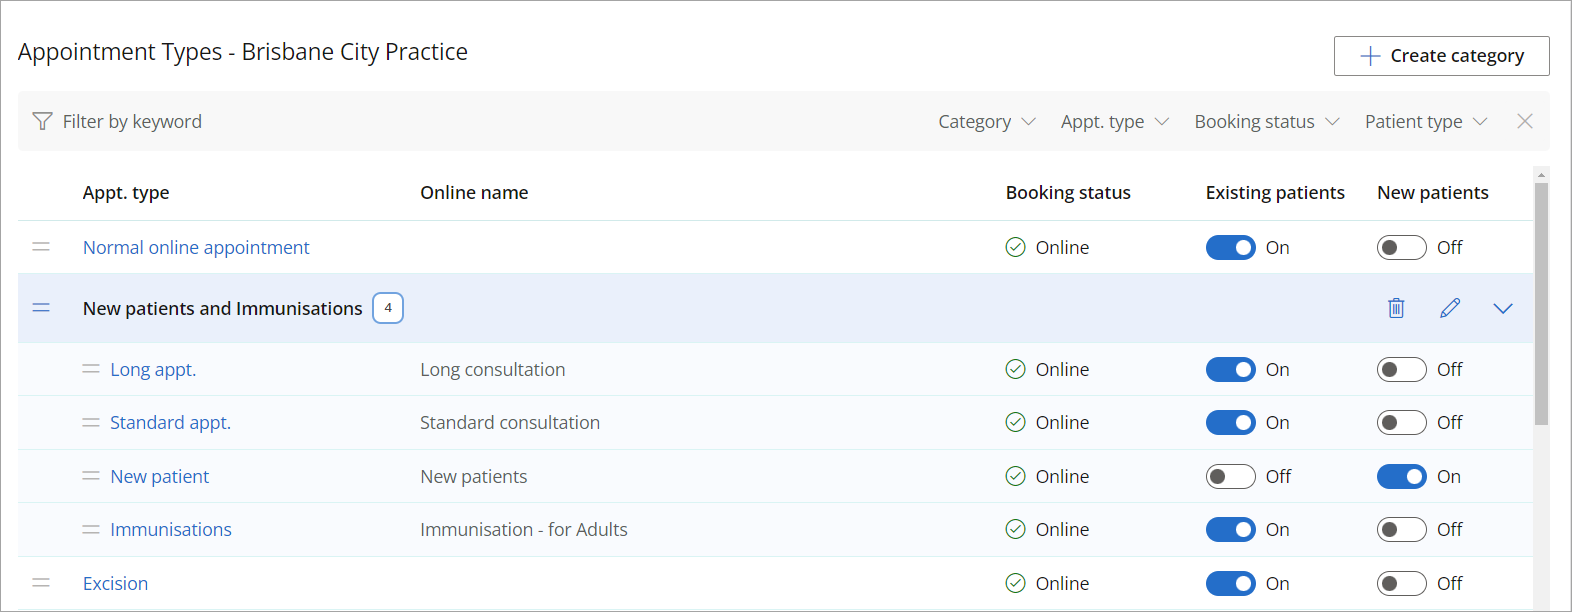Viewport: 1572px width, 612px height.
Task: Open Normal online appointment link
Action: [196, 247]
